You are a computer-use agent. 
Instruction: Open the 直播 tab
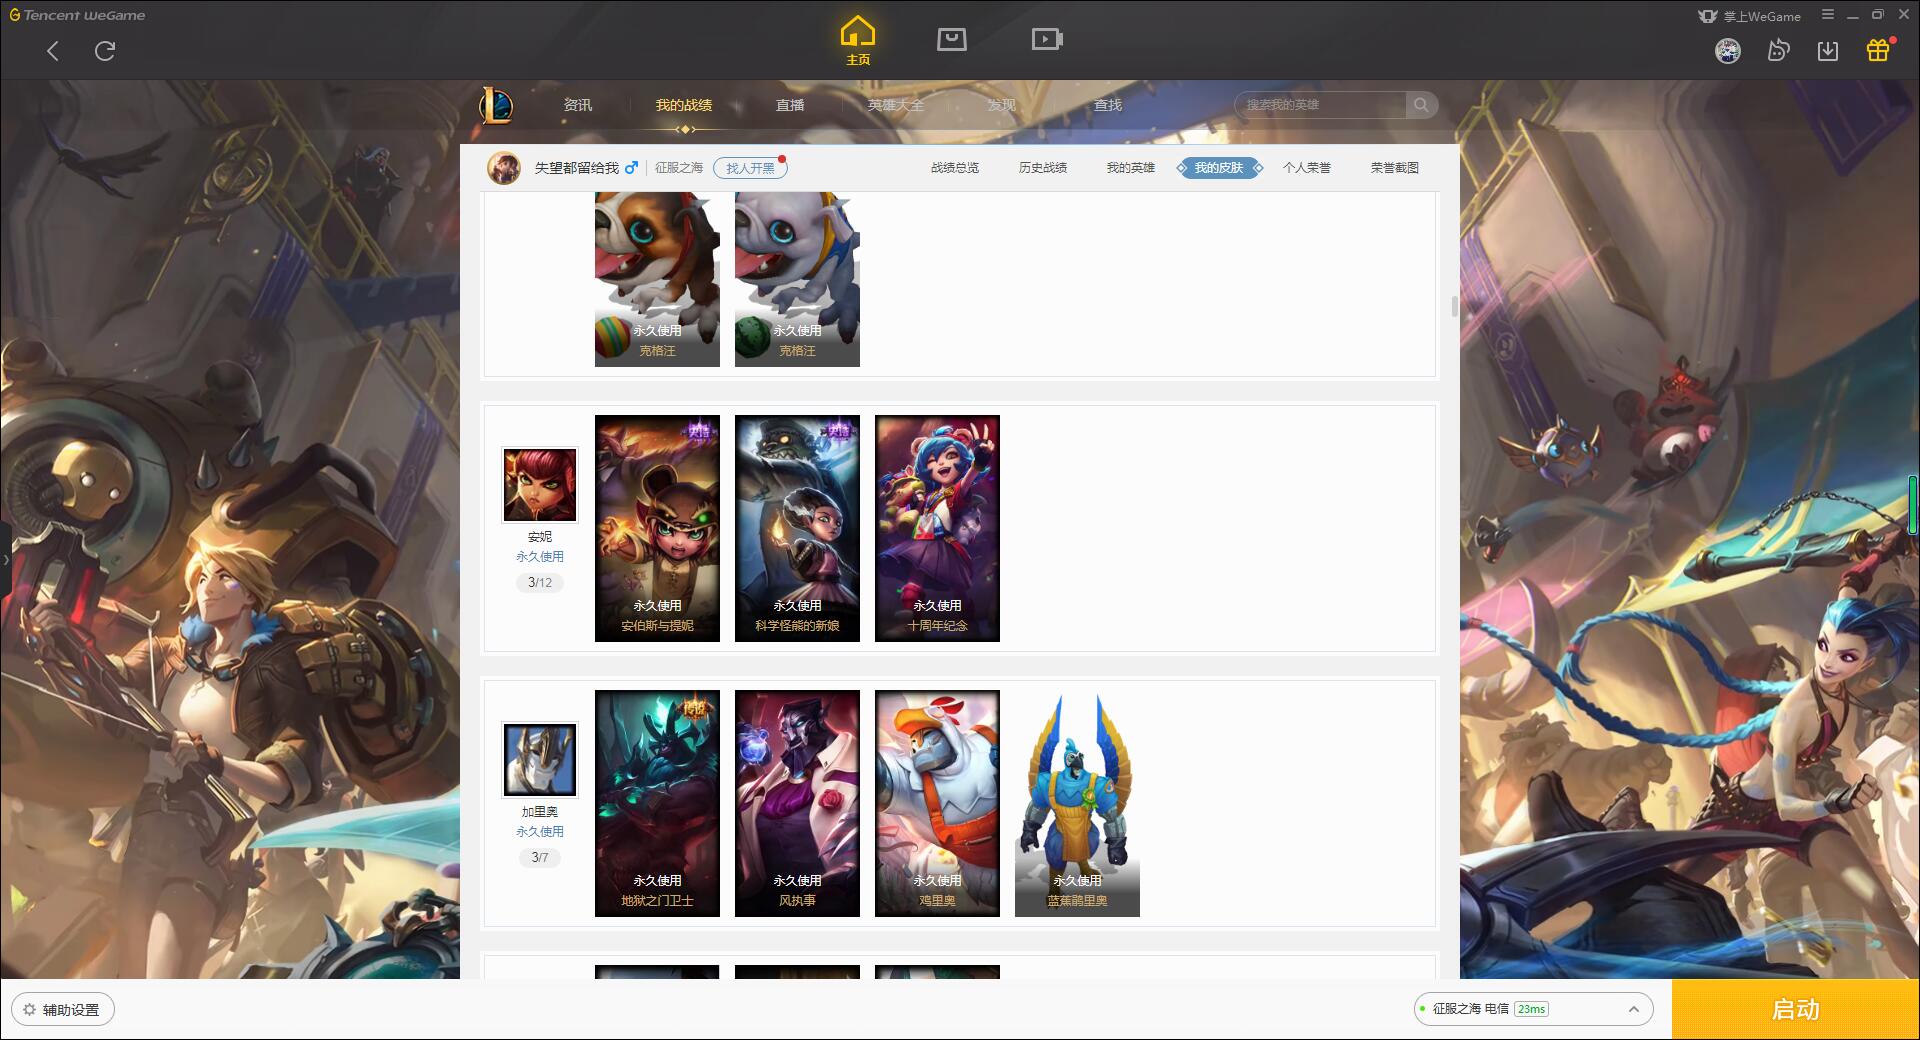[x=790, y=105]
